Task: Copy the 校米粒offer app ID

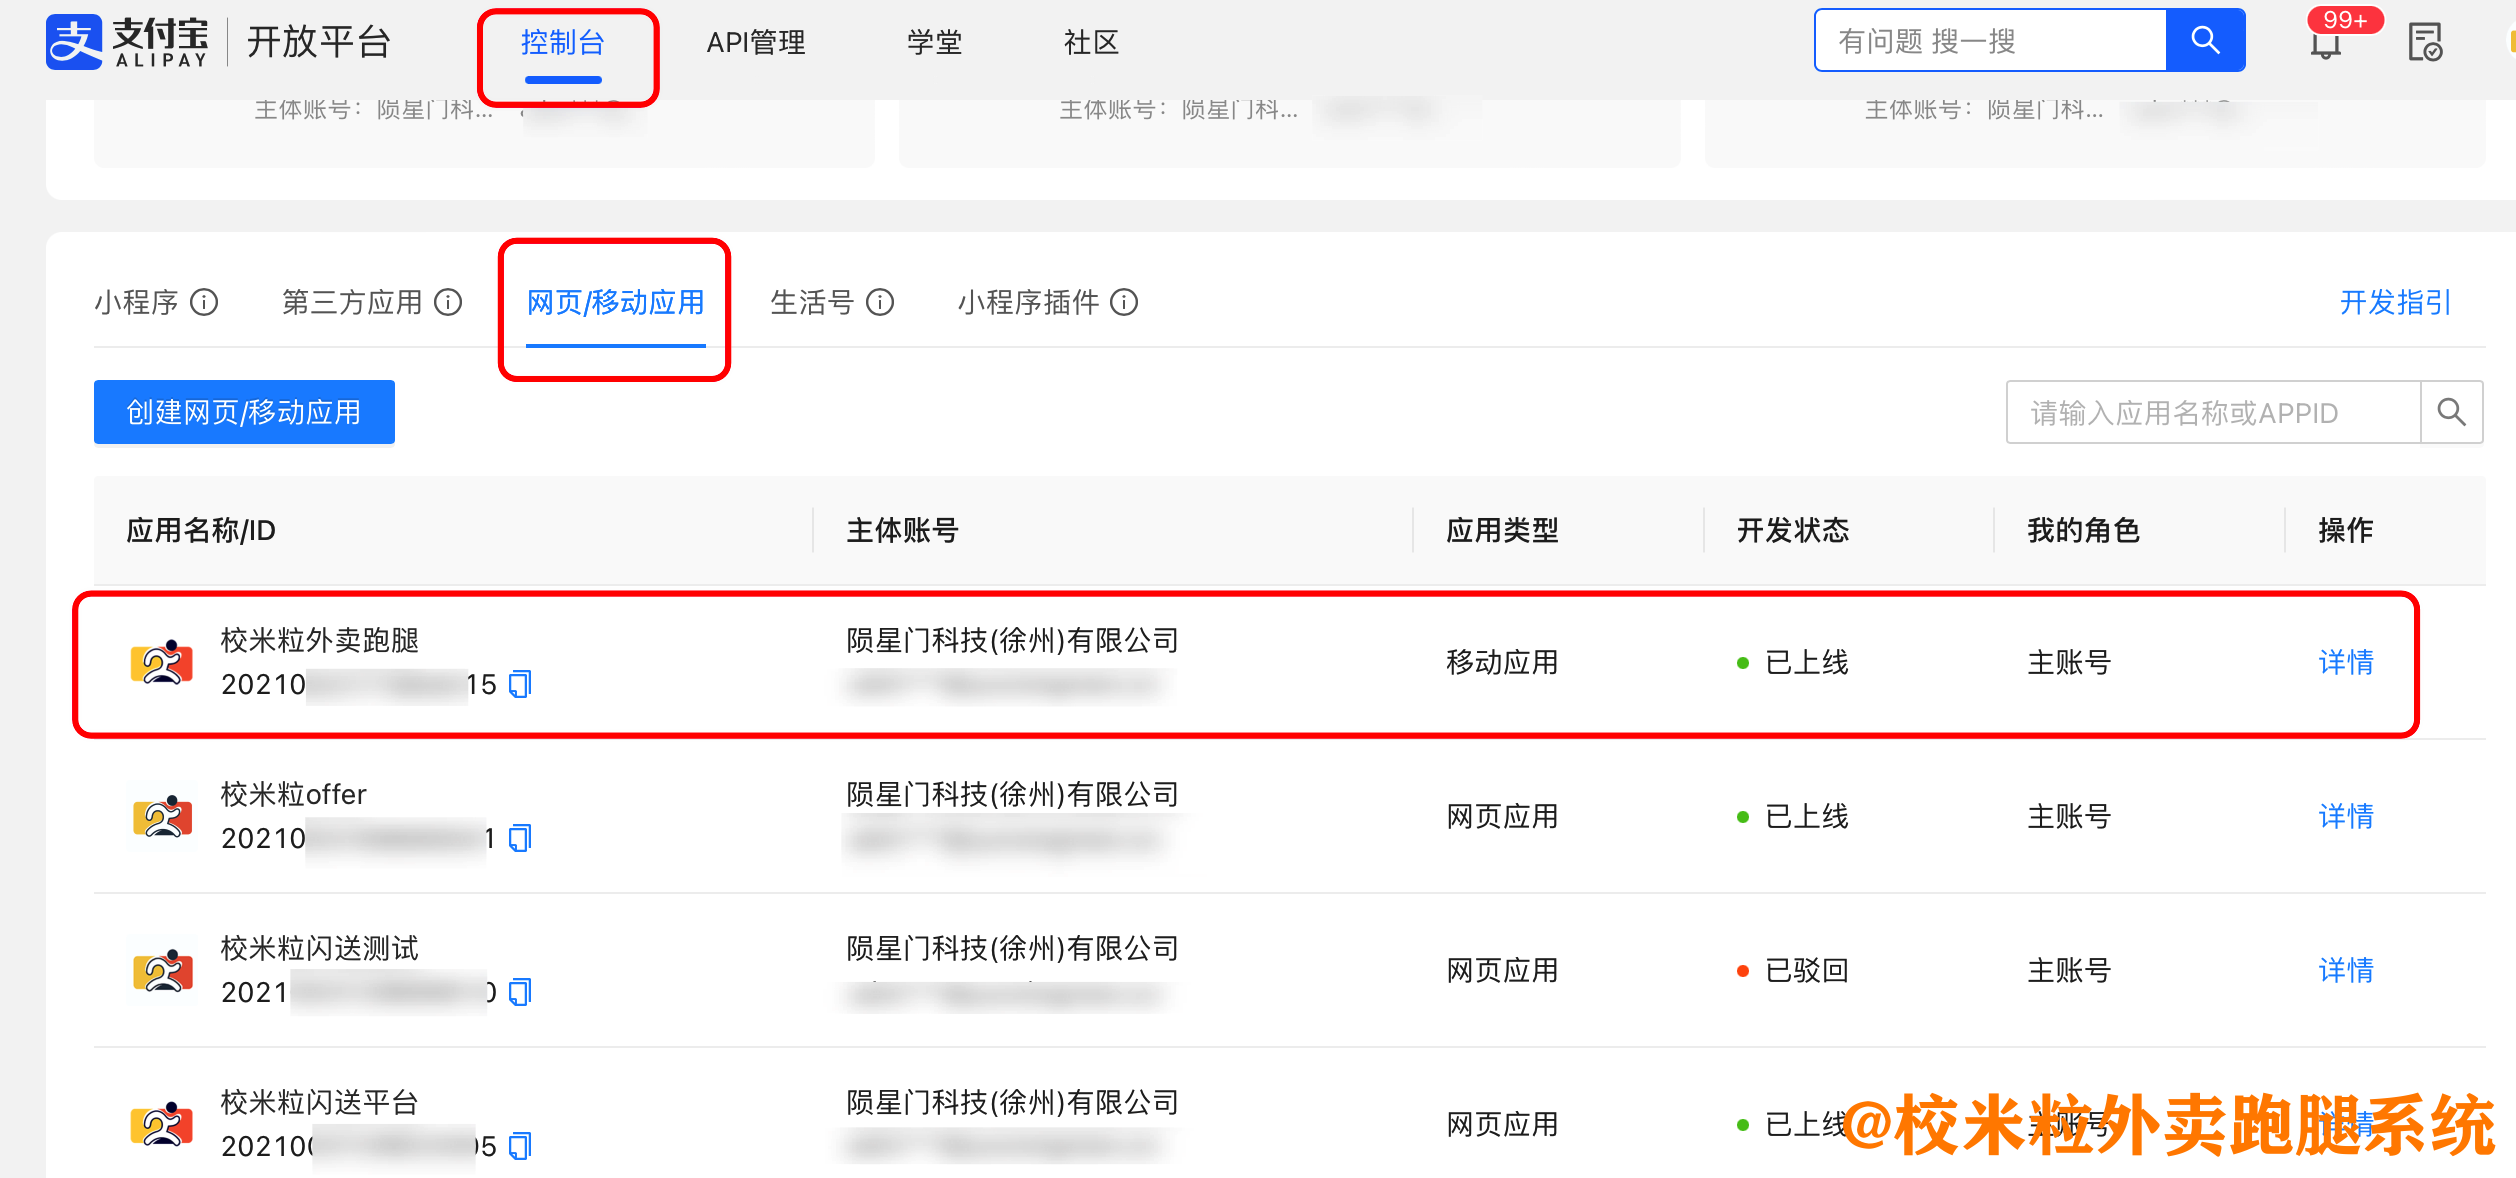Action: [520, 838]
